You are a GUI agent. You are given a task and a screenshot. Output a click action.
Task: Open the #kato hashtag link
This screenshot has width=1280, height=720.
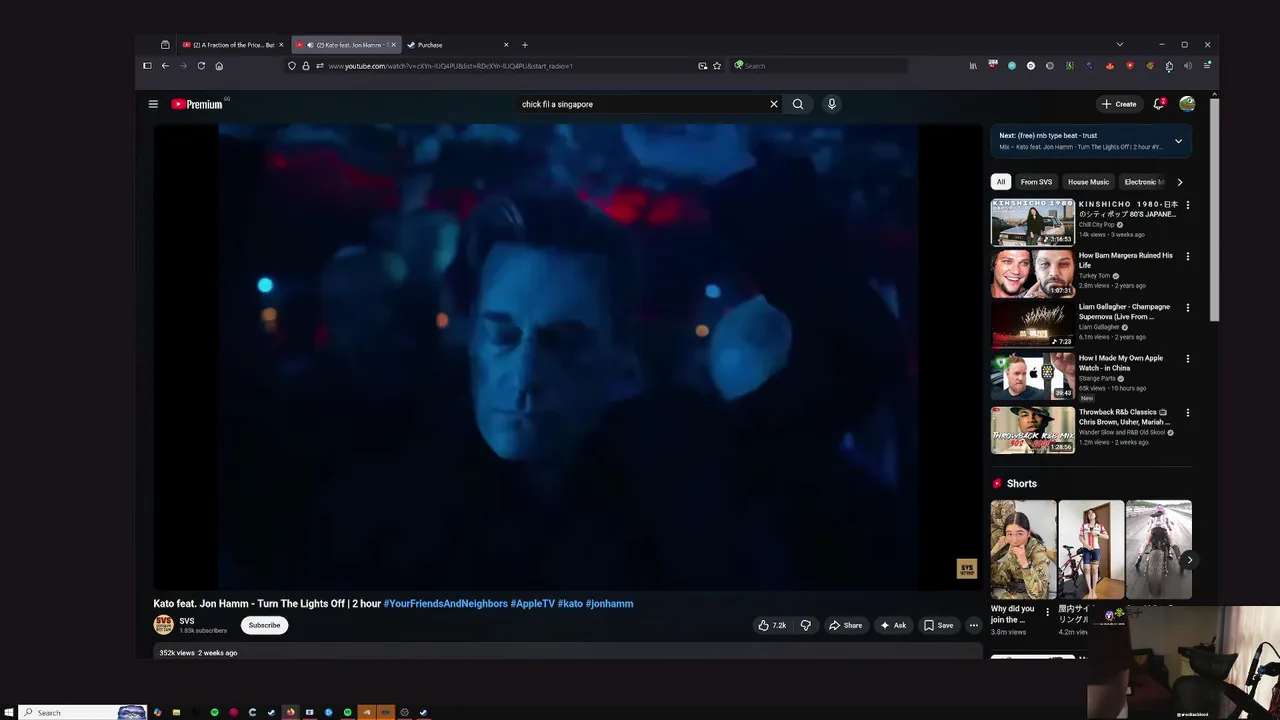point(570,604)
